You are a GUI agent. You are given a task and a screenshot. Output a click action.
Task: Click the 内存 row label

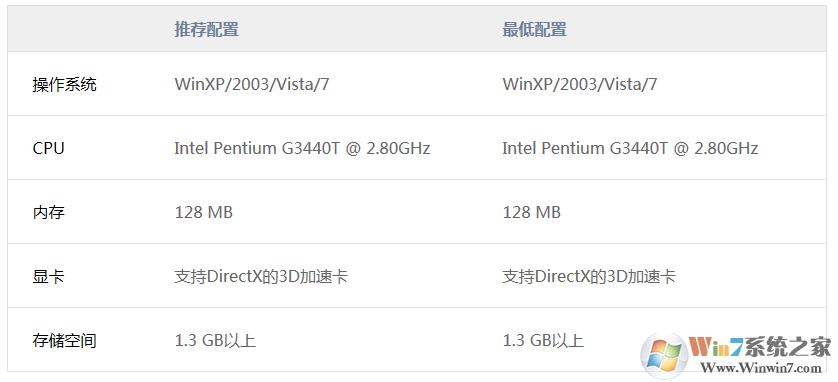[x=49, y=213]
